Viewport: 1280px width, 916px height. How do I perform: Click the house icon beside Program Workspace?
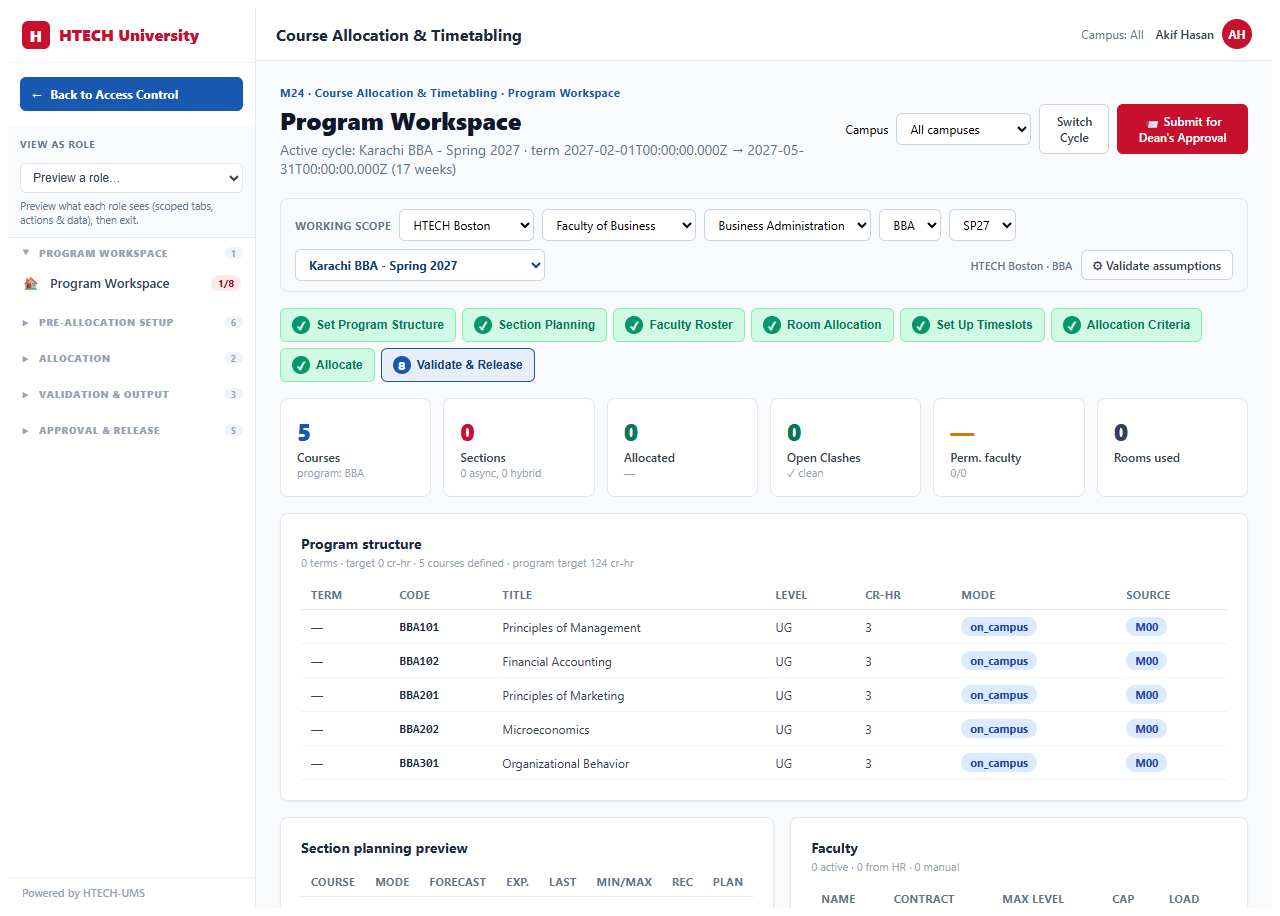[30, 284]
